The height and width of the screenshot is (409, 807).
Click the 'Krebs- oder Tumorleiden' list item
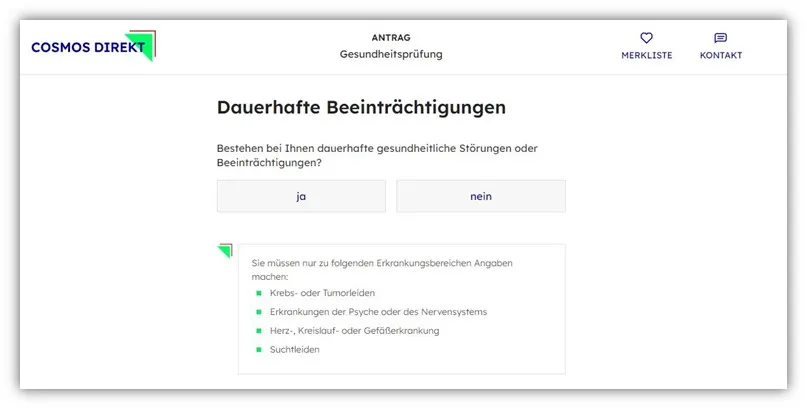pyautogui.click(x=322, y=293)
